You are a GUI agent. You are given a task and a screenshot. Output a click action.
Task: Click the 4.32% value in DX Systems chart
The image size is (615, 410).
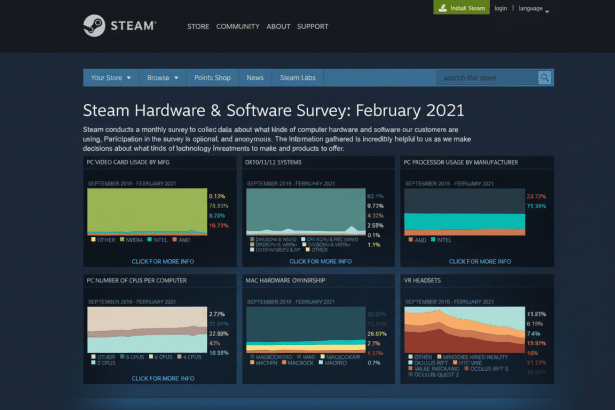click(x=375, y=215)
